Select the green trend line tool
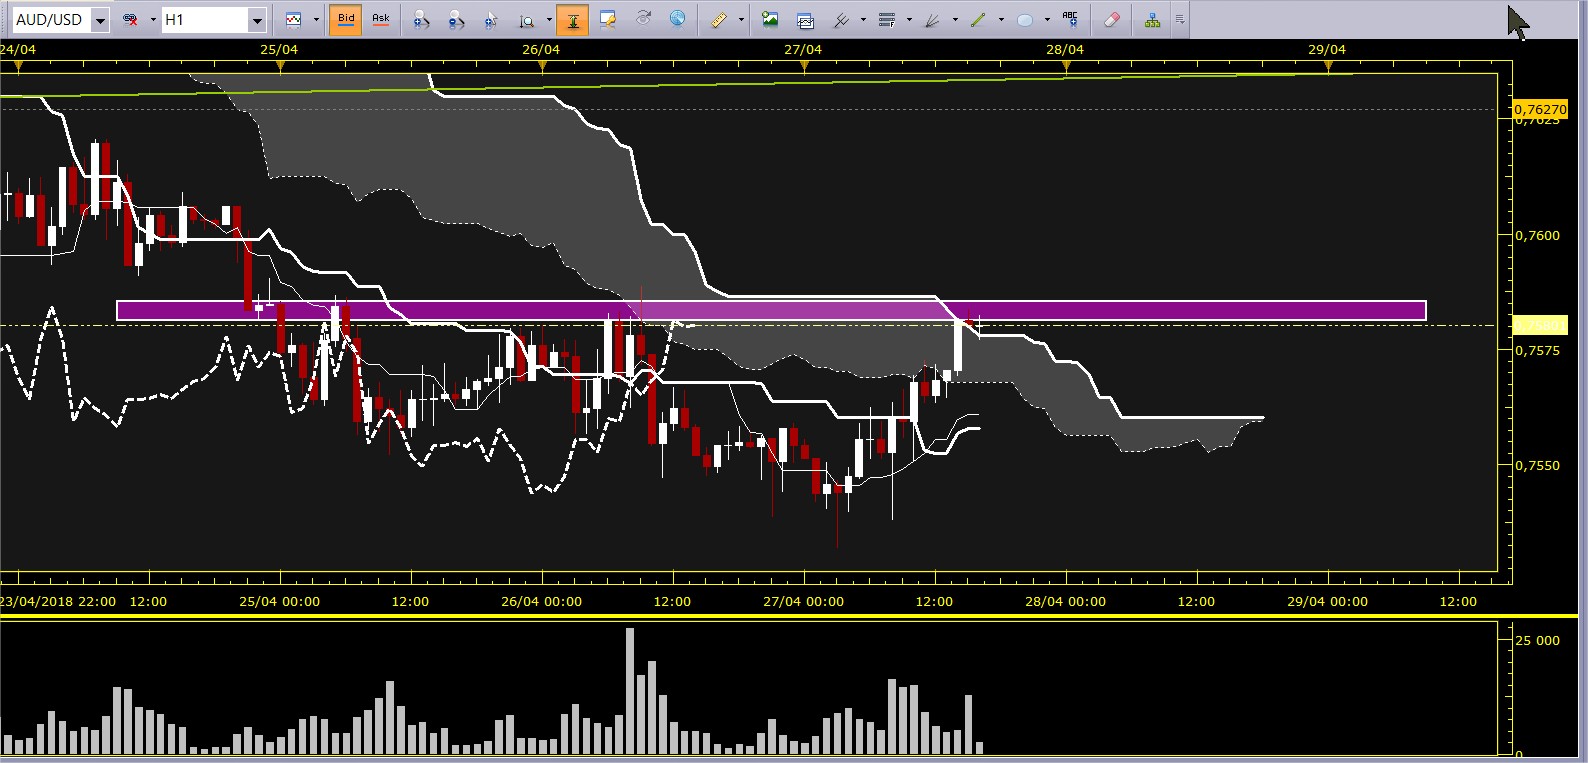This screenshot has height=763, width=1588. tap(979, 19)
